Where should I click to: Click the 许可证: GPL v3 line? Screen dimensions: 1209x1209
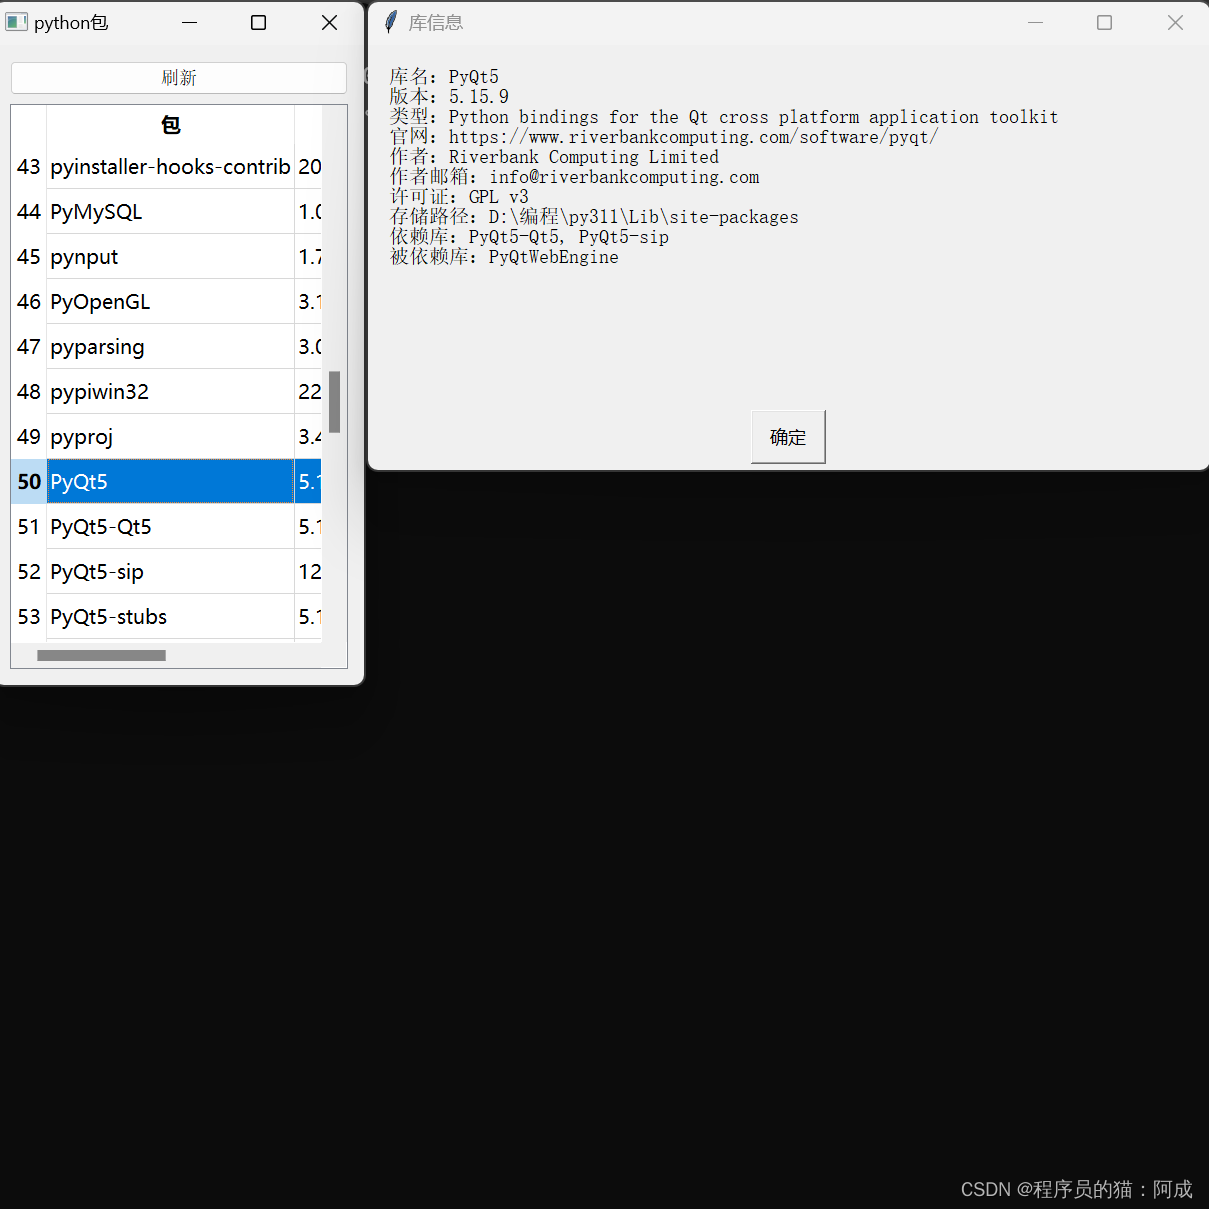(459, 197)
